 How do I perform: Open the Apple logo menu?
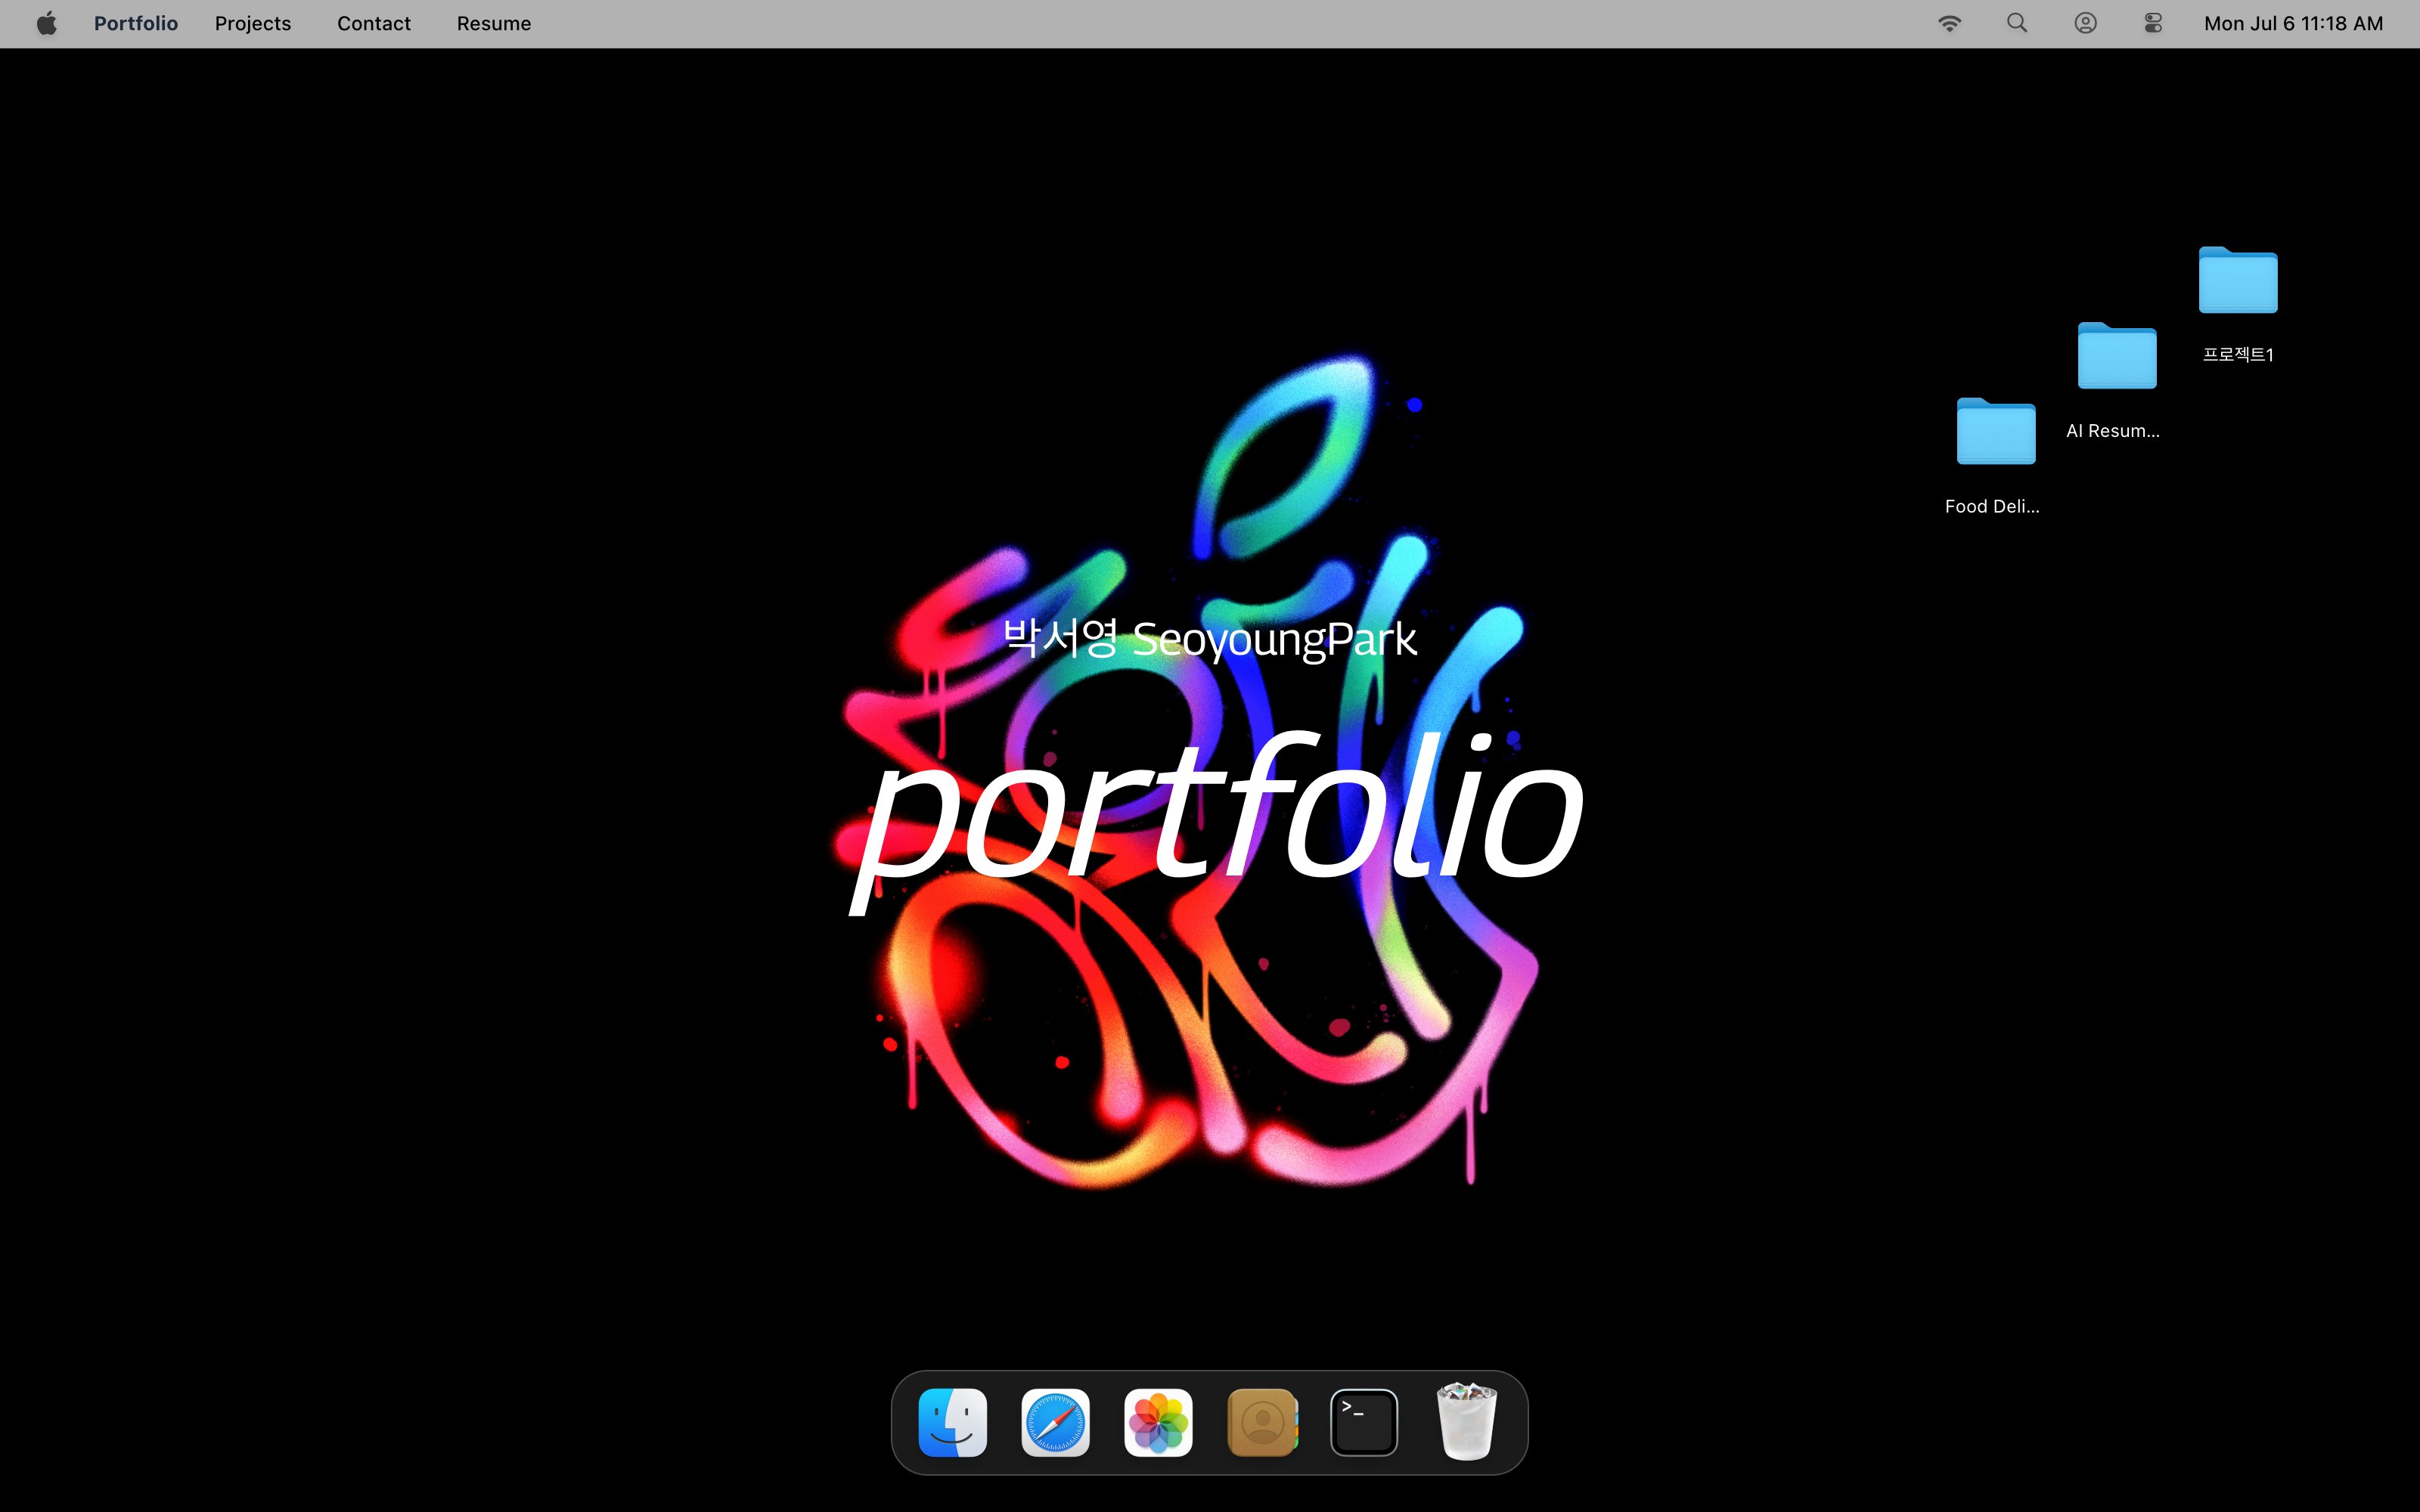pos(46,23)
